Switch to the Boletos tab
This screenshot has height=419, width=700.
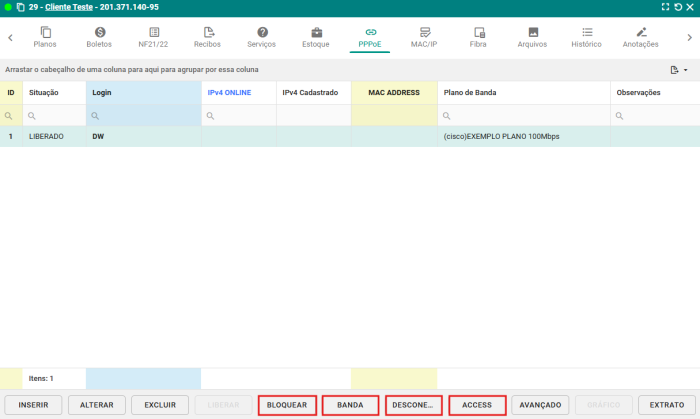coord(99,38)
